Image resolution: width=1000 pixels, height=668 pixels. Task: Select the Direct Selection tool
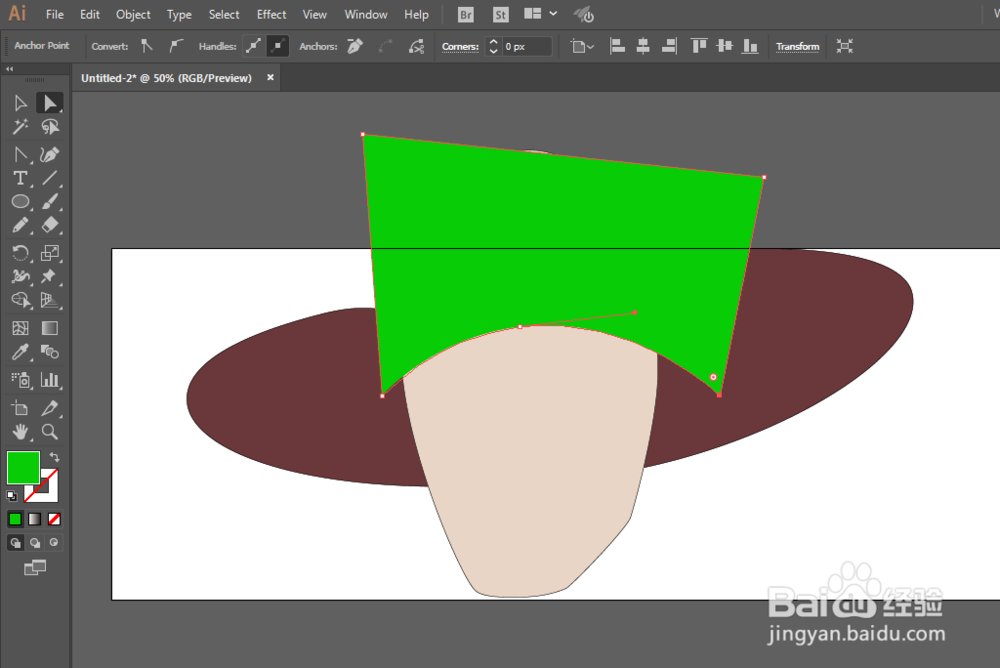pyautogui.click(x=49, y=103)
